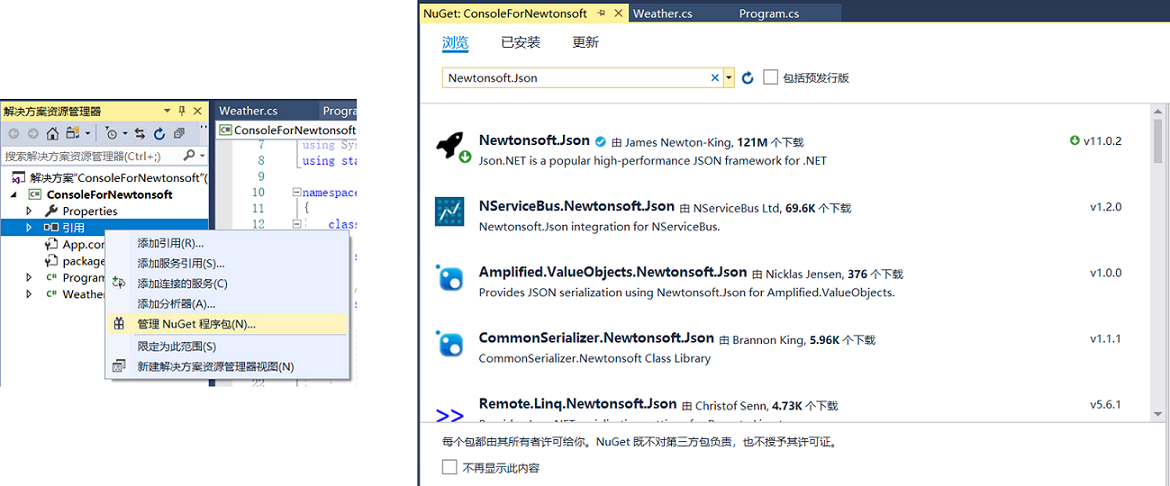This screenshot has height=486, width=1170.
Task: Open the NuGet search box dropdown arrow
Action: (729, 78)
